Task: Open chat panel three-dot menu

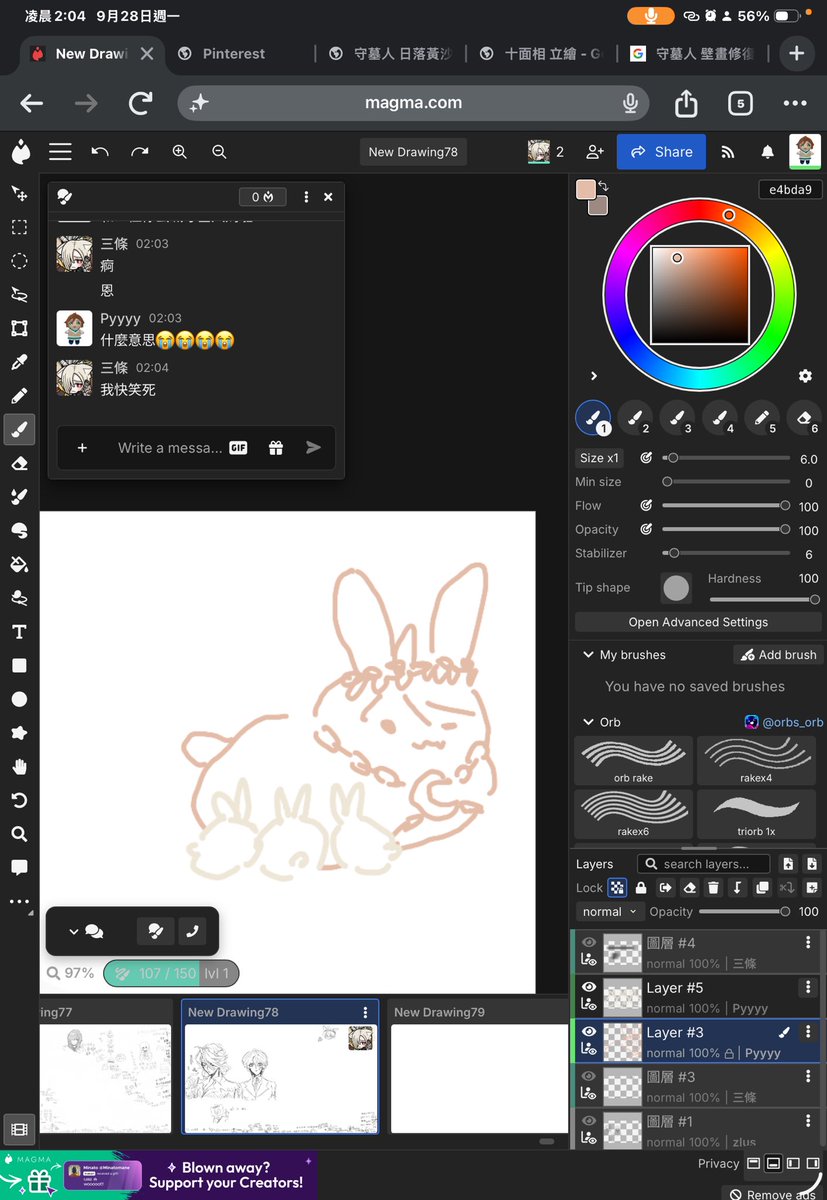Action: point(306,197)
